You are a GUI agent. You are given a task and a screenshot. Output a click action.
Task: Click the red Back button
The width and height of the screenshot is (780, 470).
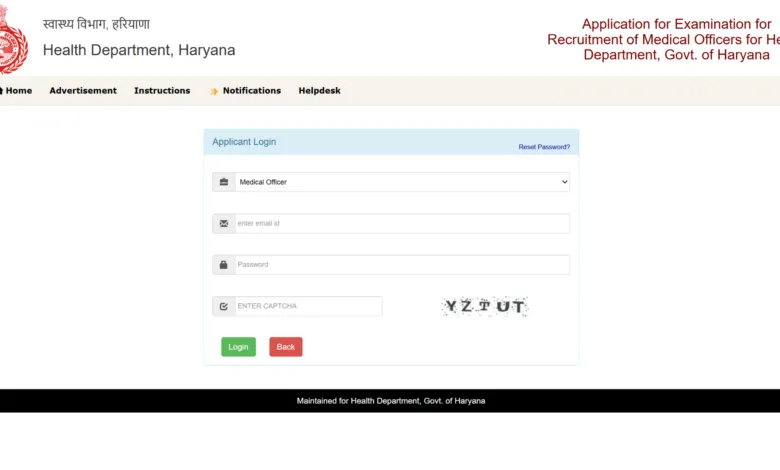click(286, 347)
